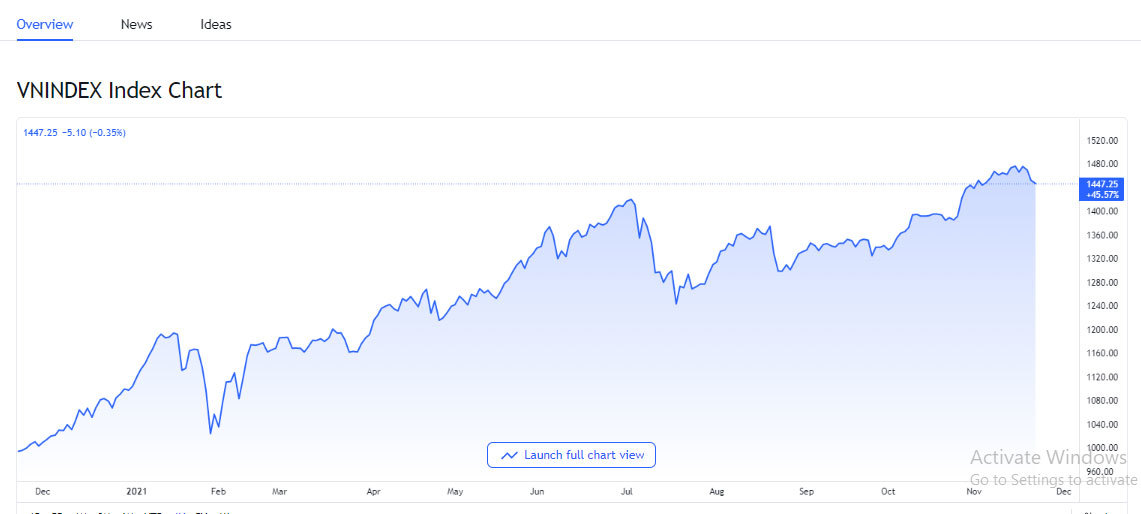Viewport: 1141px width, 514px height.
Task: Switch to the Overview tab
Action: click(45, 24)
